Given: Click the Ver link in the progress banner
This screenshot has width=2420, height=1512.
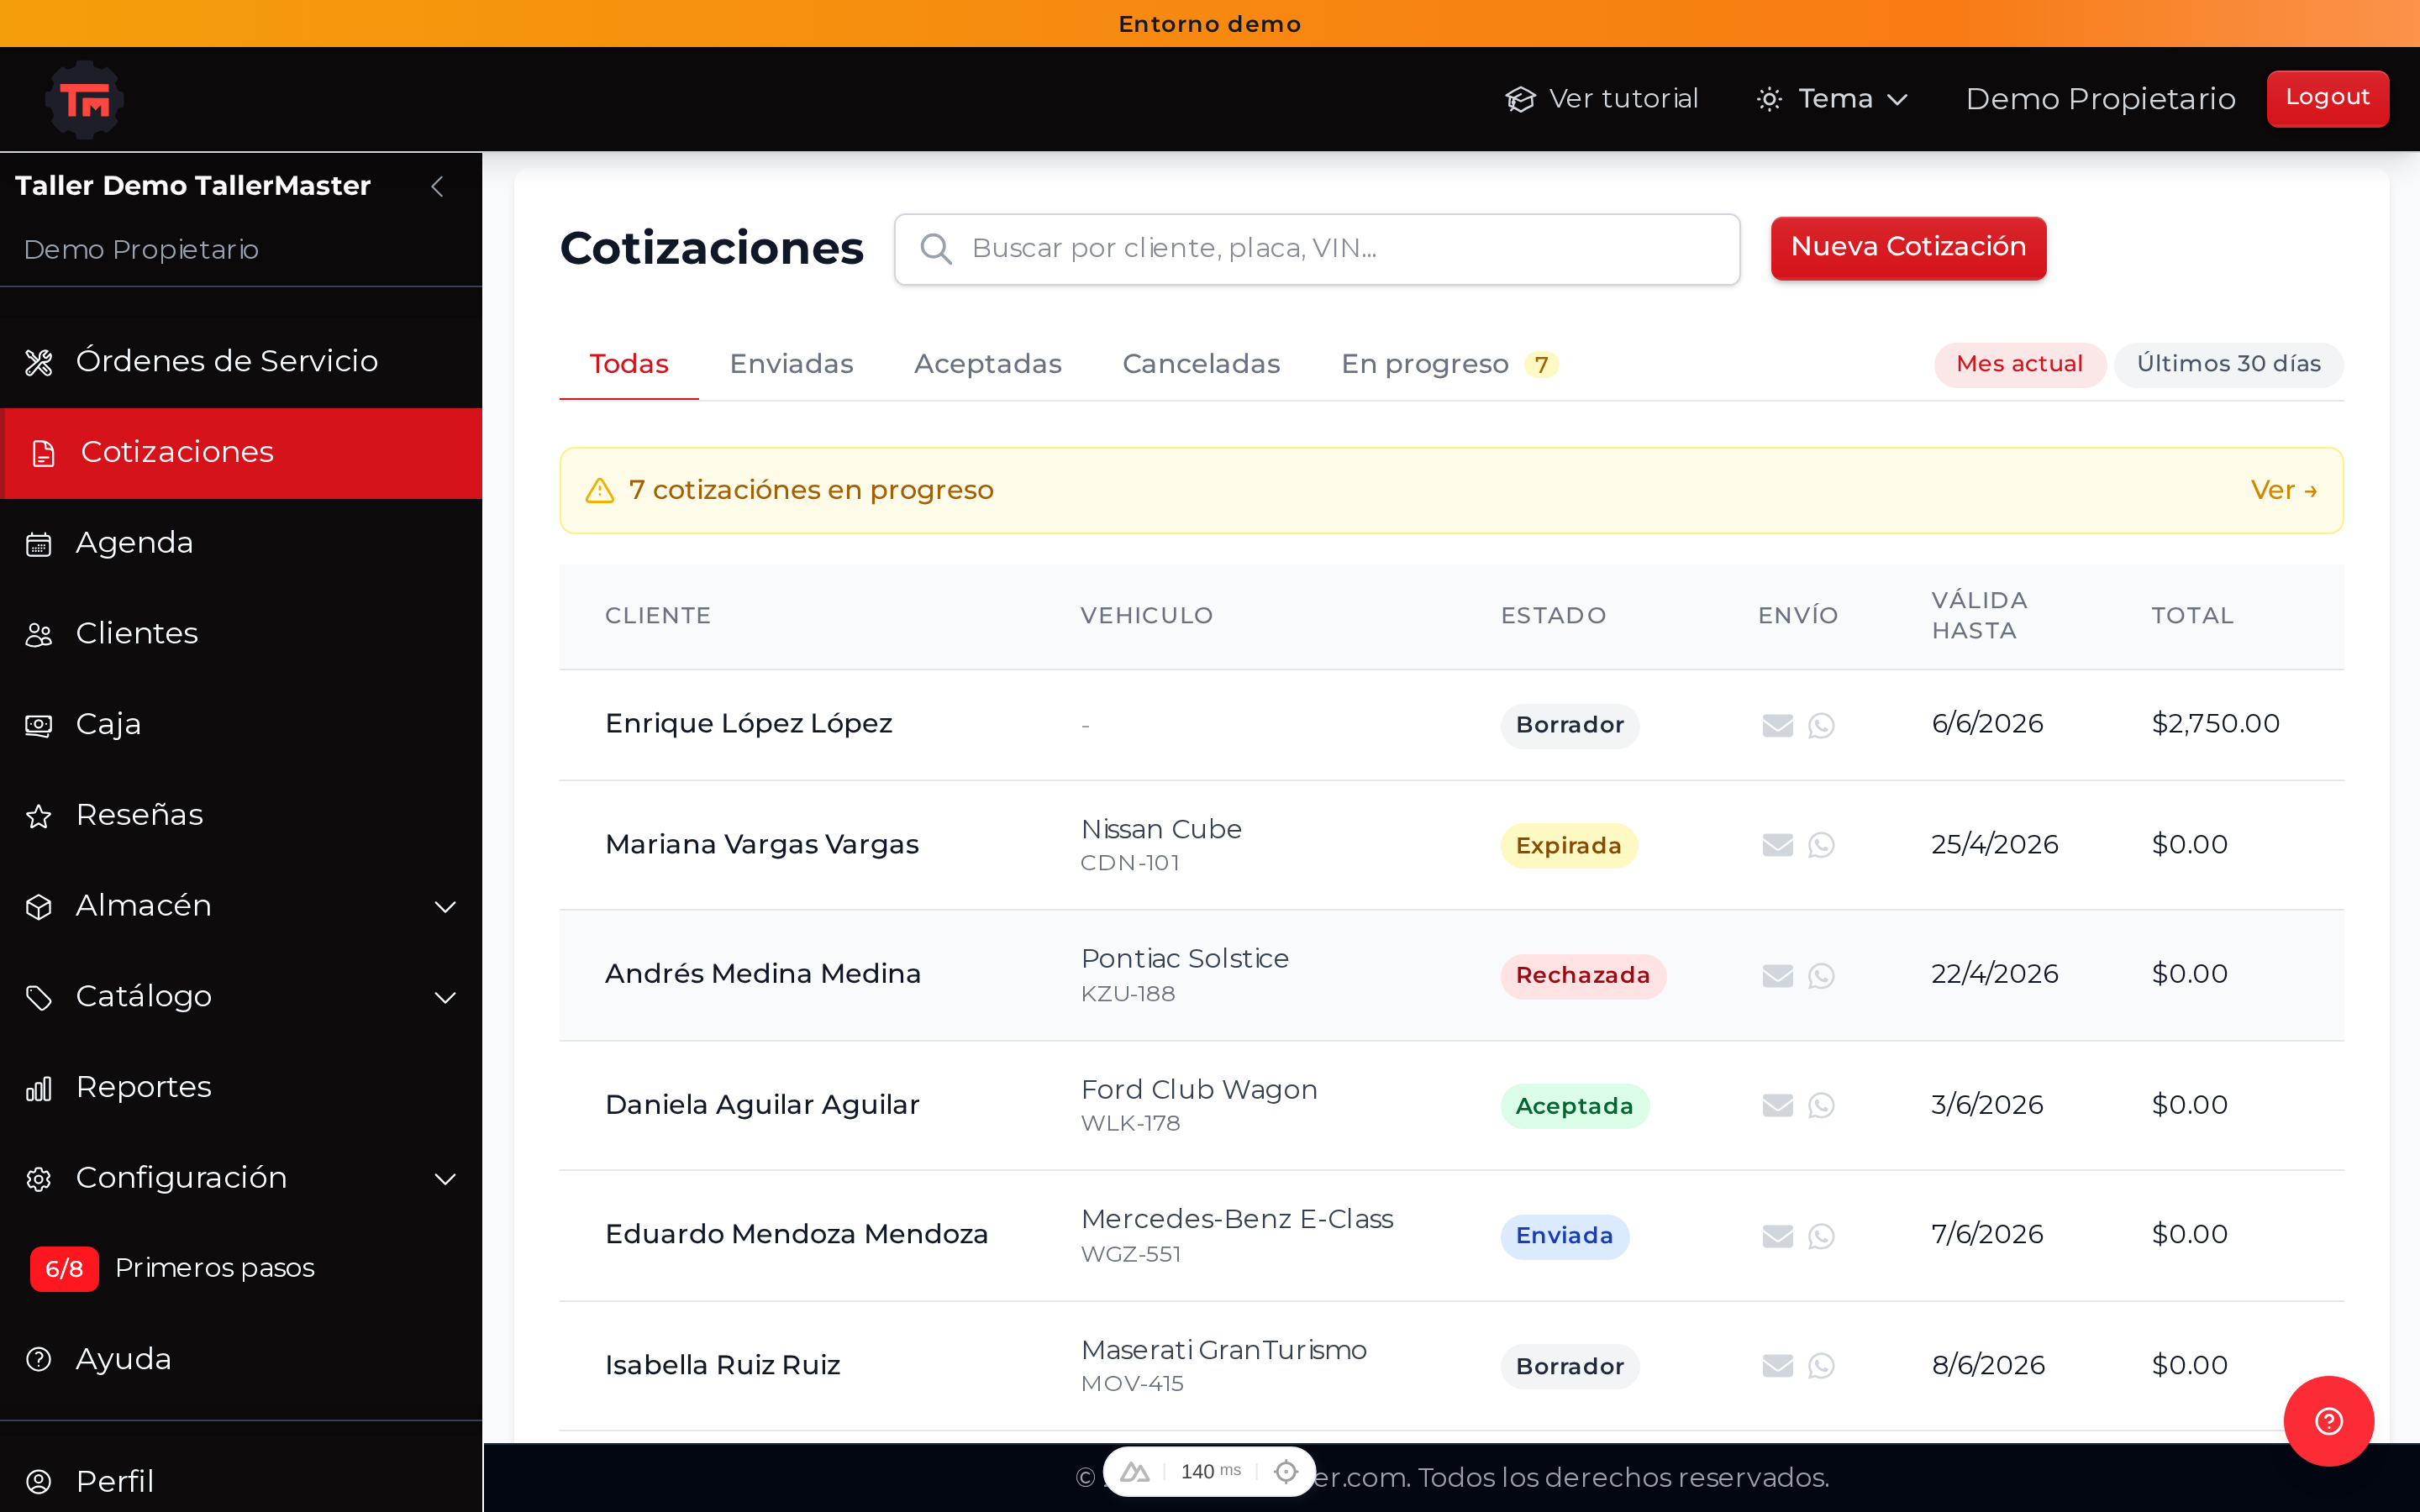Looking at the screenshot, I should [x=2284, y=490].
